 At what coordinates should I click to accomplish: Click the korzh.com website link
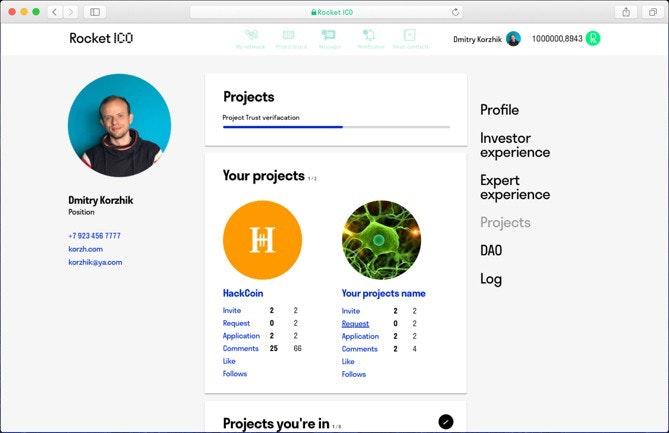pos(85,249)
